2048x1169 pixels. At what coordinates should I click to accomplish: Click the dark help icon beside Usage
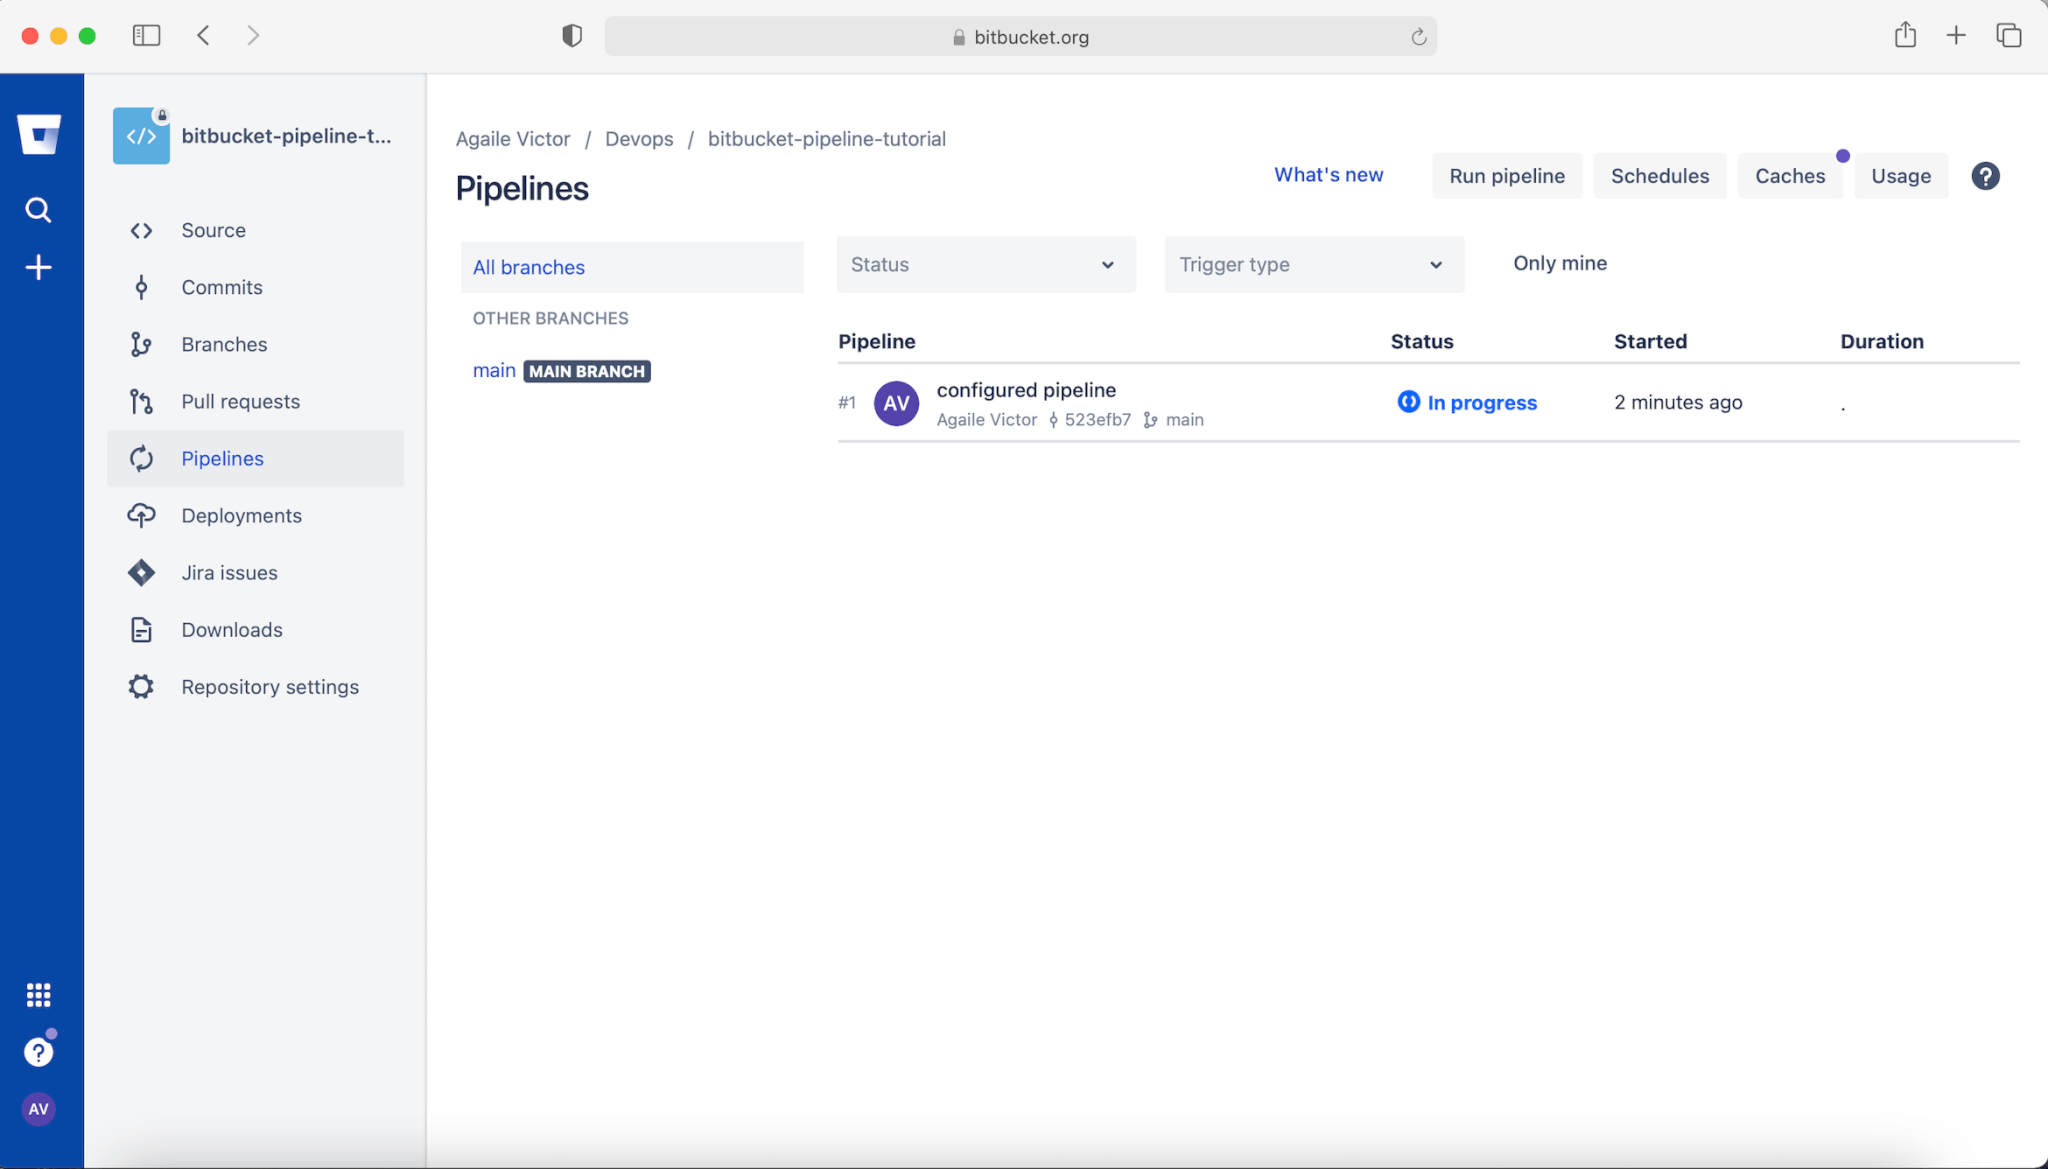1985,176
